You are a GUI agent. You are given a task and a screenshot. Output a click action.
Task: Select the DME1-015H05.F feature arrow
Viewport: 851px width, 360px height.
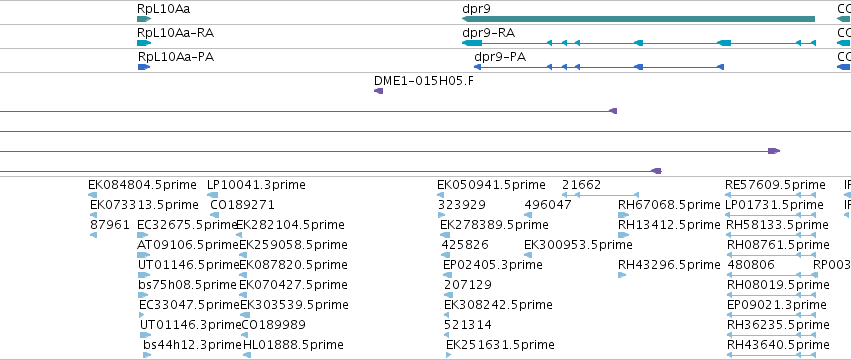click(x=379, y=91)
